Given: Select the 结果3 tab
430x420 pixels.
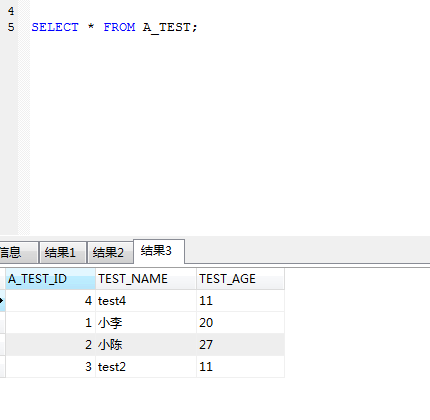Looking at the screenshot, I should tap(159, 251).
